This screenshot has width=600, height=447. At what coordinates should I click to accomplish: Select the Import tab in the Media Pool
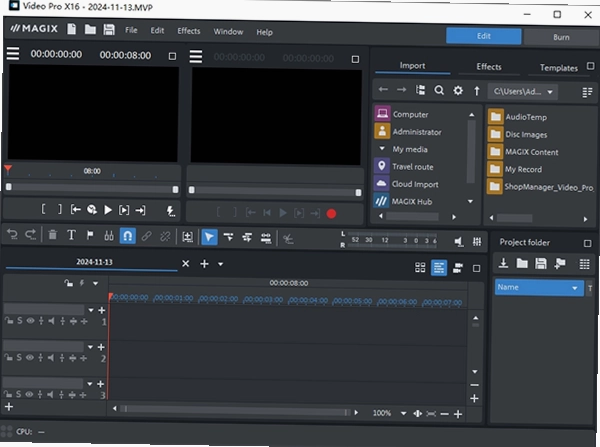coord(412,65)
